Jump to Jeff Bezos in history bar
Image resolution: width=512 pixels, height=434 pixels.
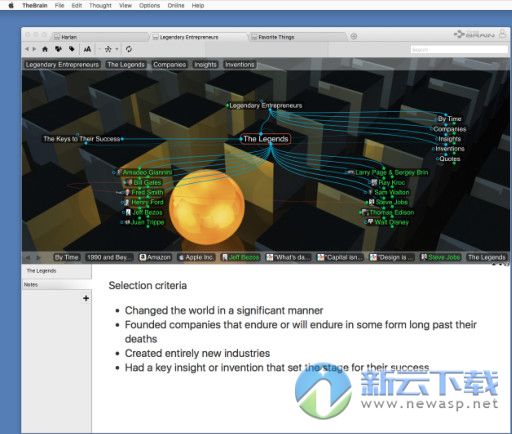tap(241, 257)
